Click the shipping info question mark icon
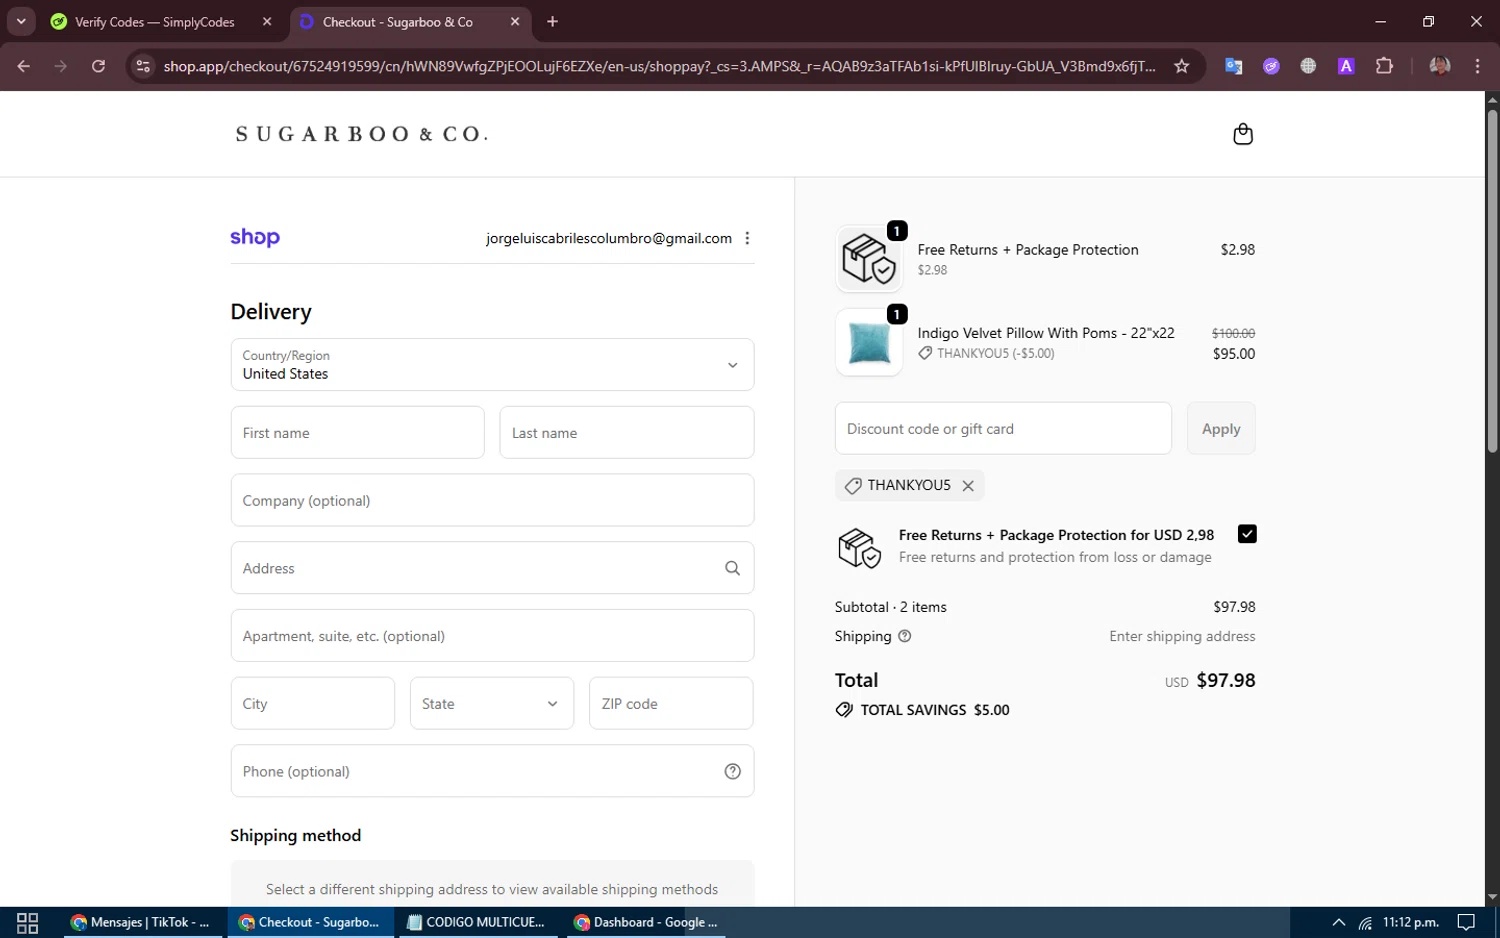 [905, 636]
